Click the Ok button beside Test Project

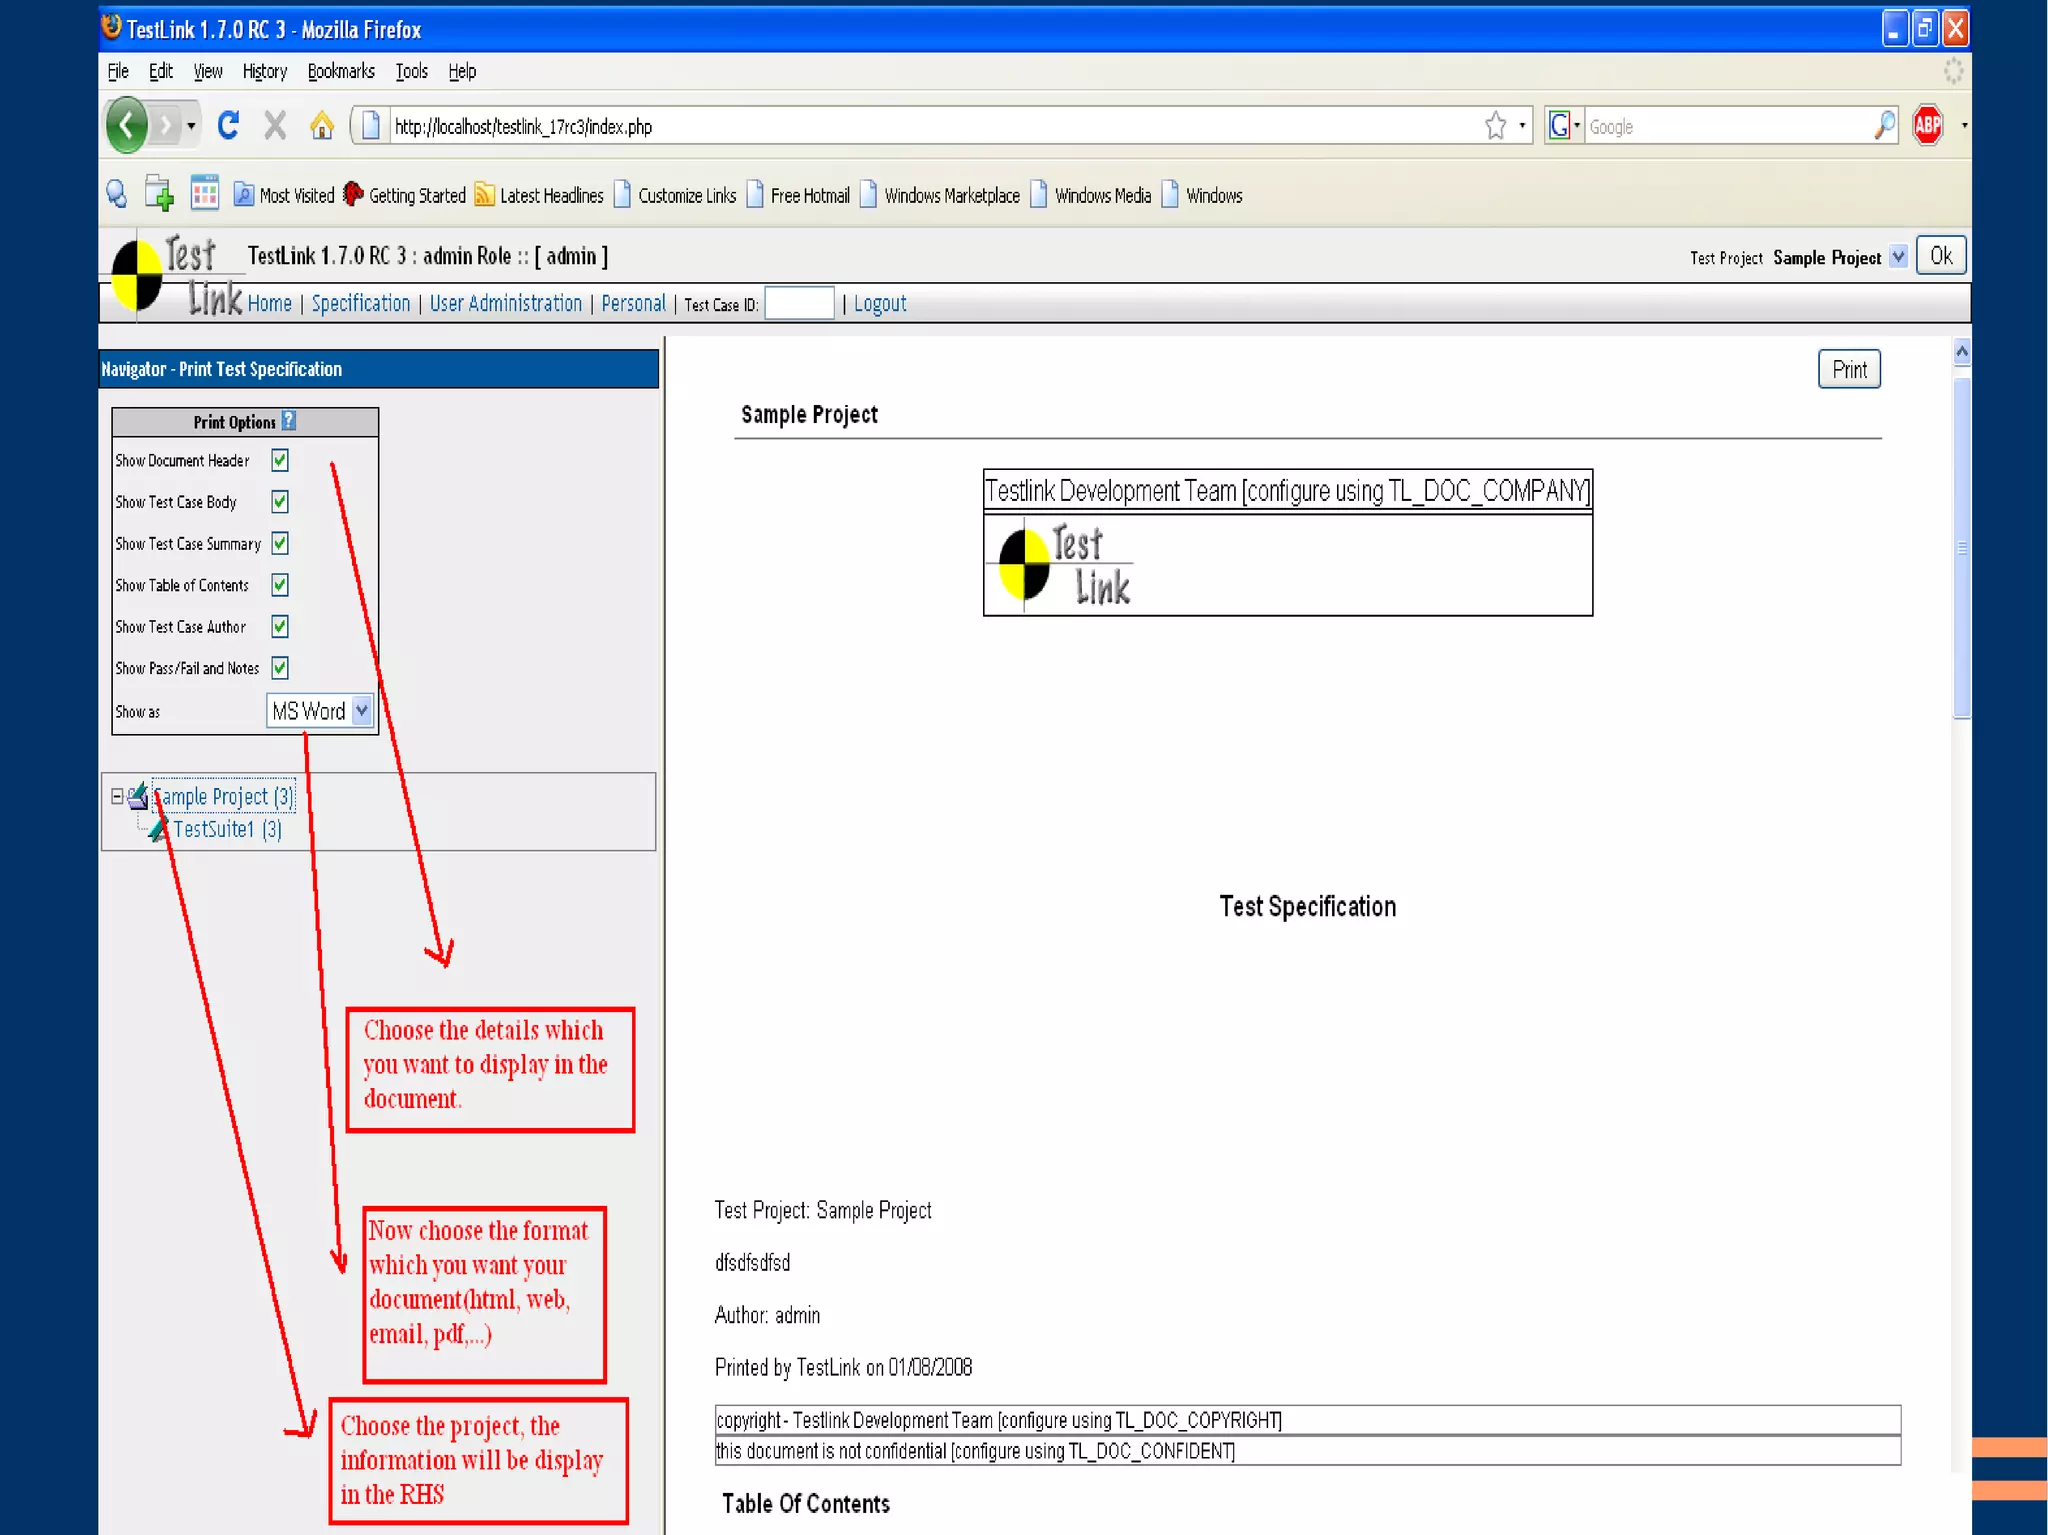click(1941, 255)
